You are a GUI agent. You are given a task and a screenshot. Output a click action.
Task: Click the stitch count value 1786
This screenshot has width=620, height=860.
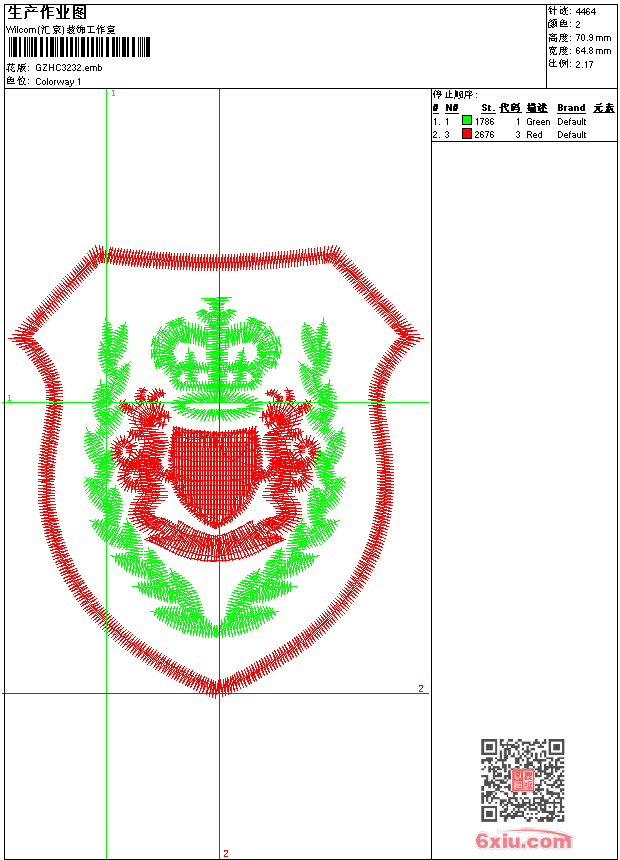pyautogui.click(x=484, y=122)
